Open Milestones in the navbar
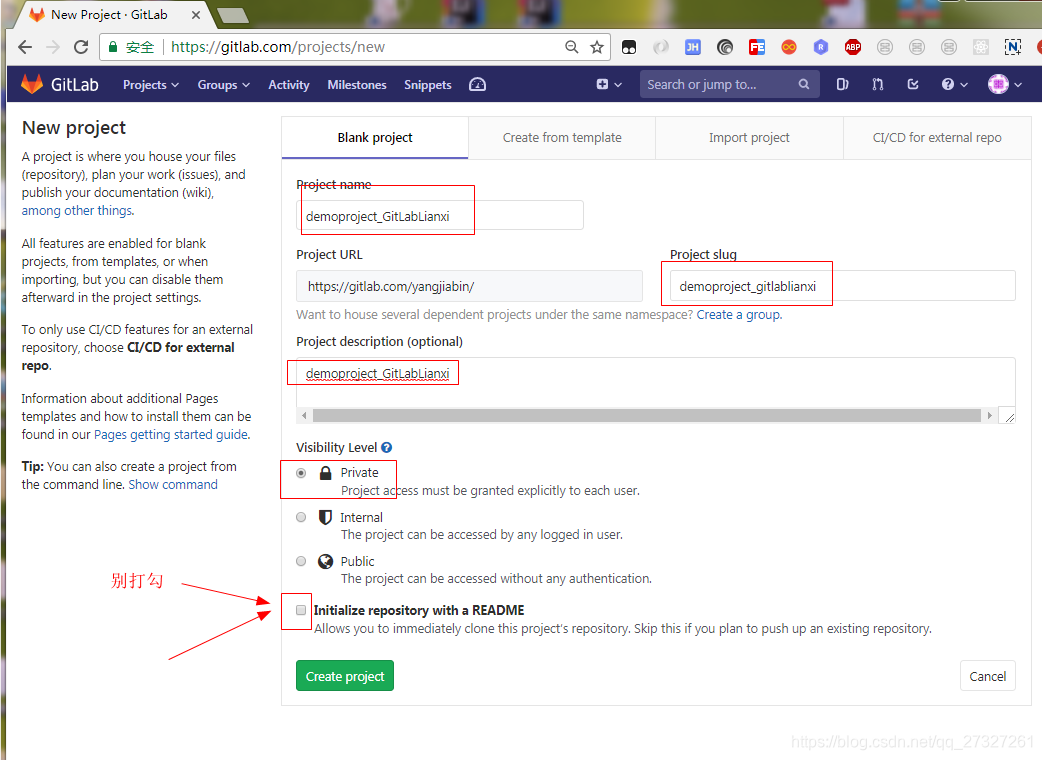Screen dimensions: 1042x760 (x=357, y=85)
